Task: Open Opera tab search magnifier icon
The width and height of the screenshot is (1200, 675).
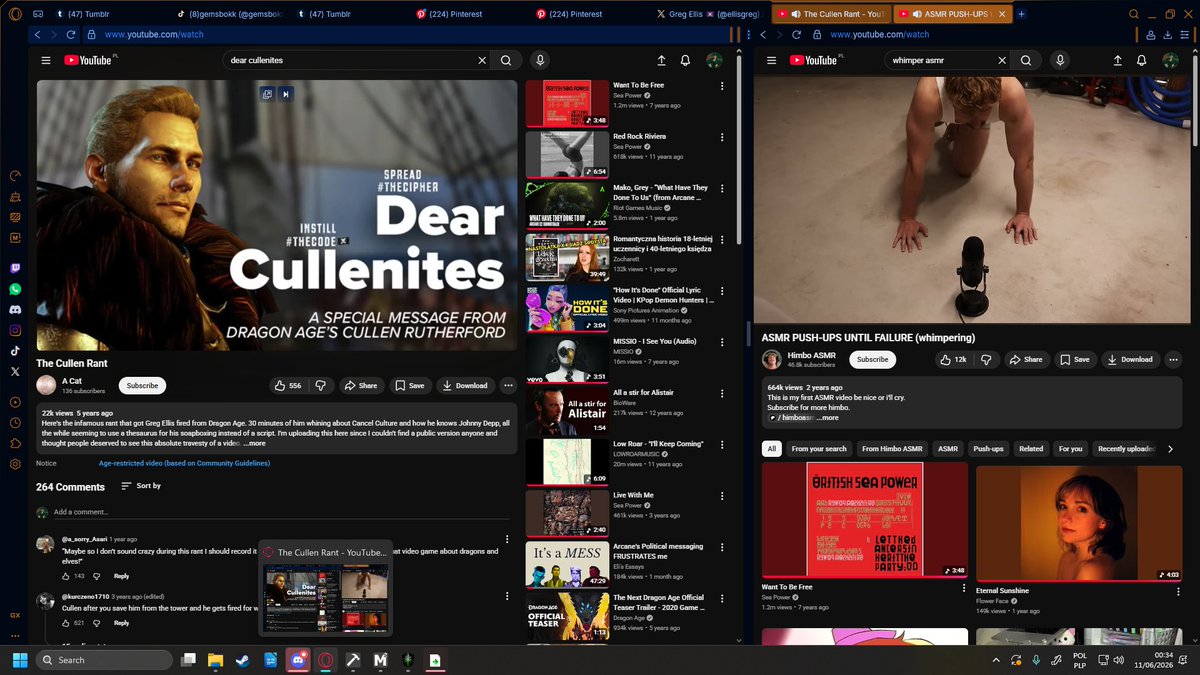Action: pyautogui.click(x=1134, y=14)
